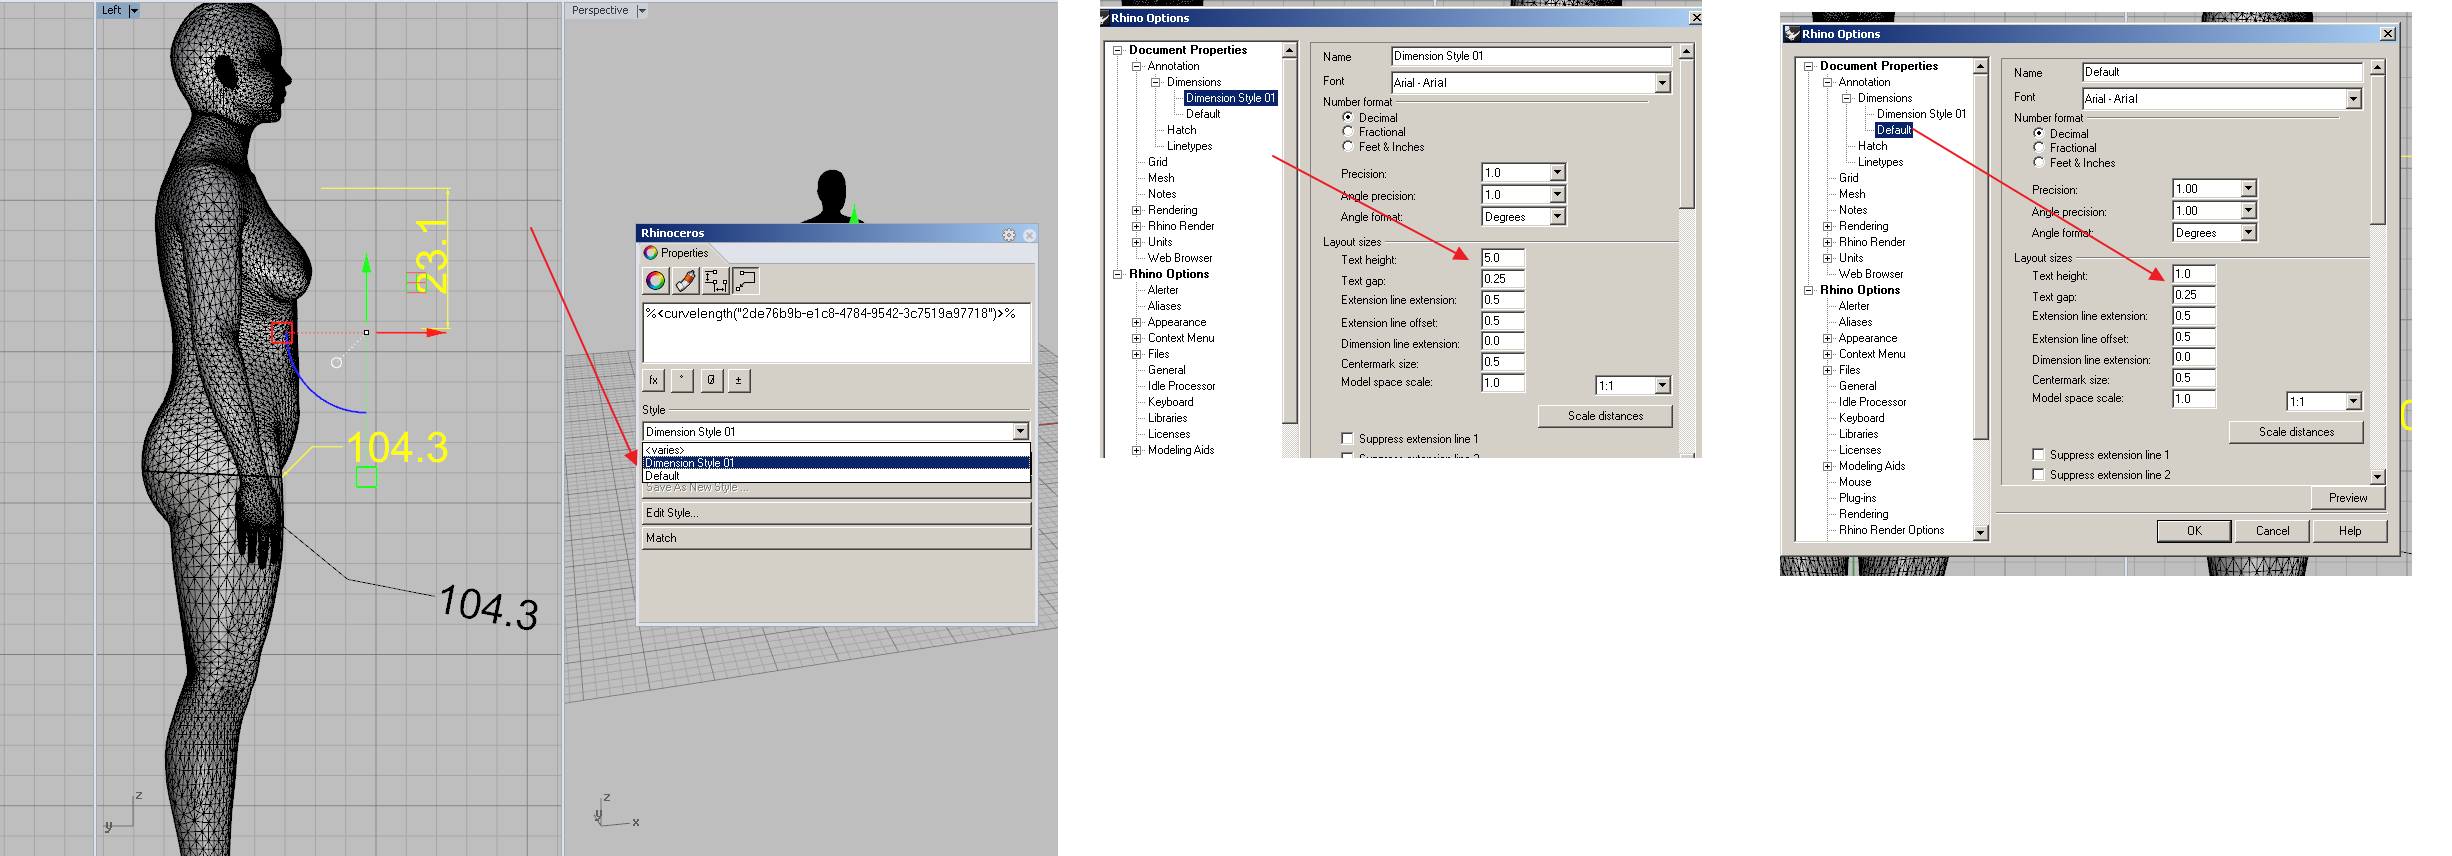
Task: Click the curvelength formula text box
Action: (836, 332)
